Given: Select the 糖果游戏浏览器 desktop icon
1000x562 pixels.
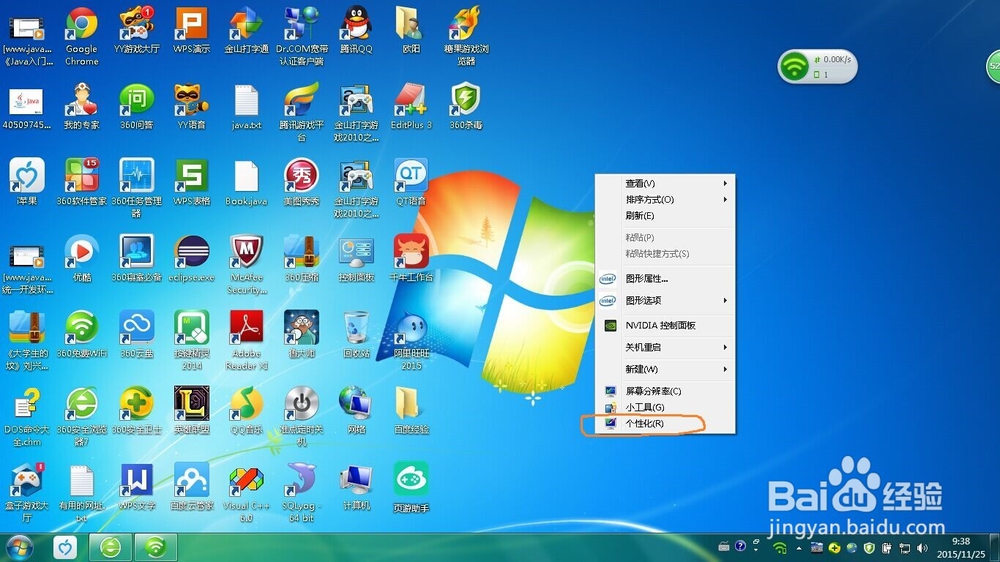Looking at the screenshot, I should 466,36.
